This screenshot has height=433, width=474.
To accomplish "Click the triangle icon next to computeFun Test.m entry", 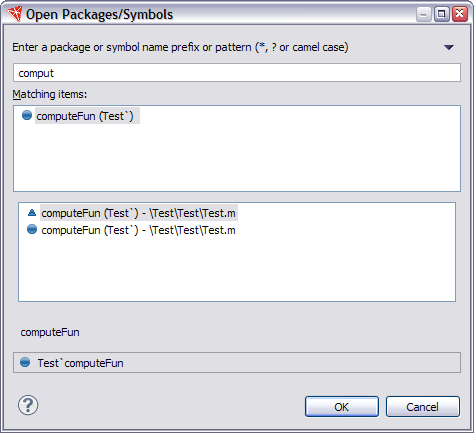I will [32, 212].
